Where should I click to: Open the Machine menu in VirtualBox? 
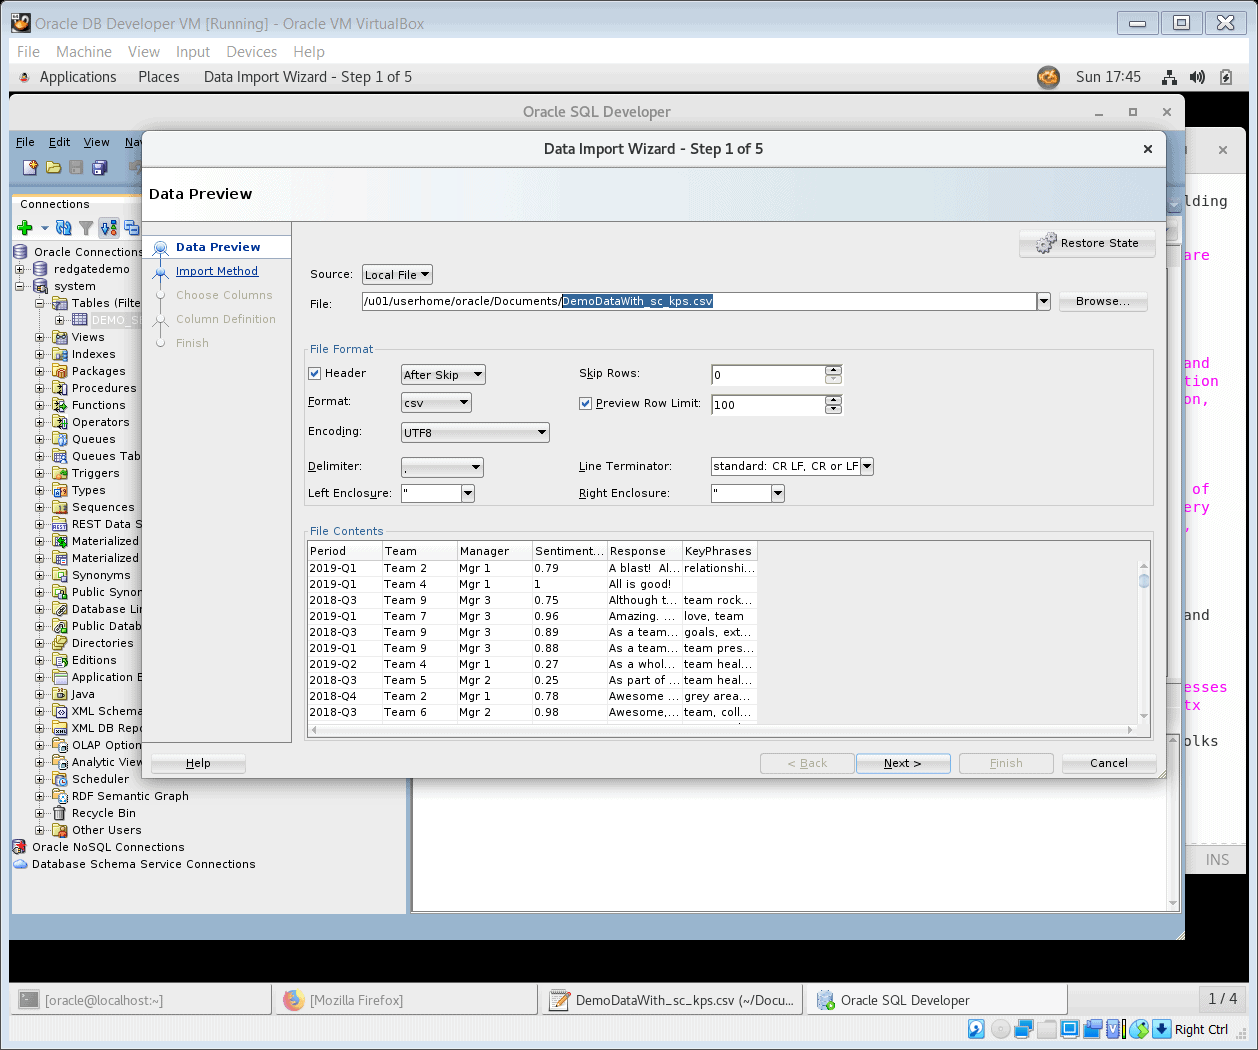(x=84, y=52)
